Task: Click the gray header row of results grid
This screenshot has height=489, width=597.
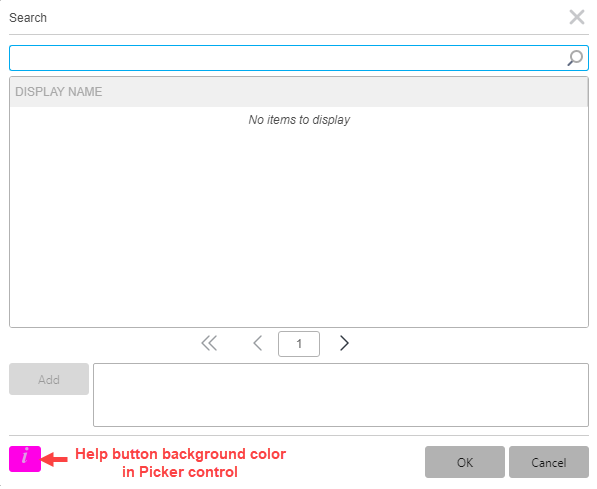Action: point(299,92)
